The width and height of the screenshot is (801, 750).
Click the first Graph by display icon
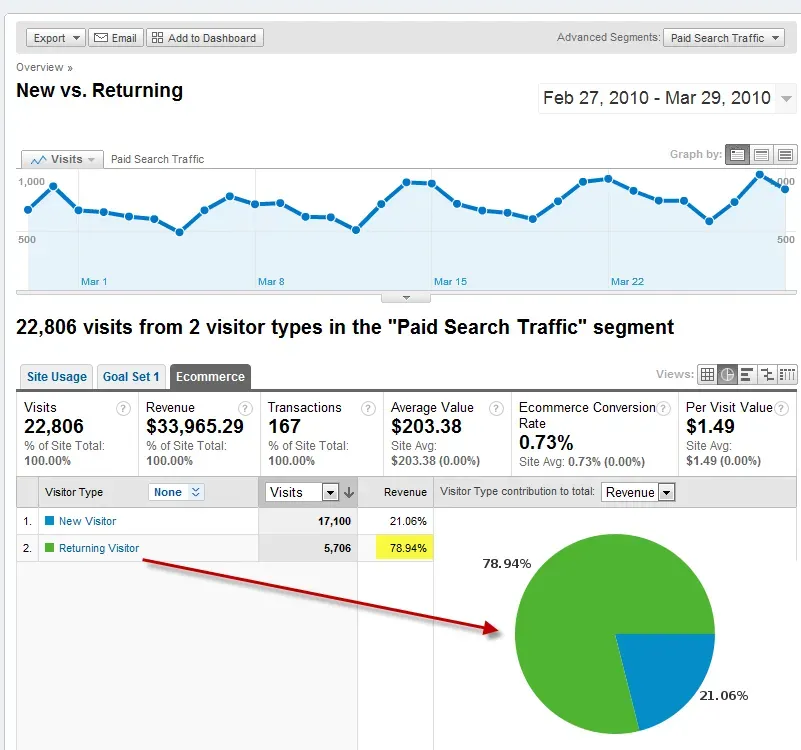(x=737, y=155)
